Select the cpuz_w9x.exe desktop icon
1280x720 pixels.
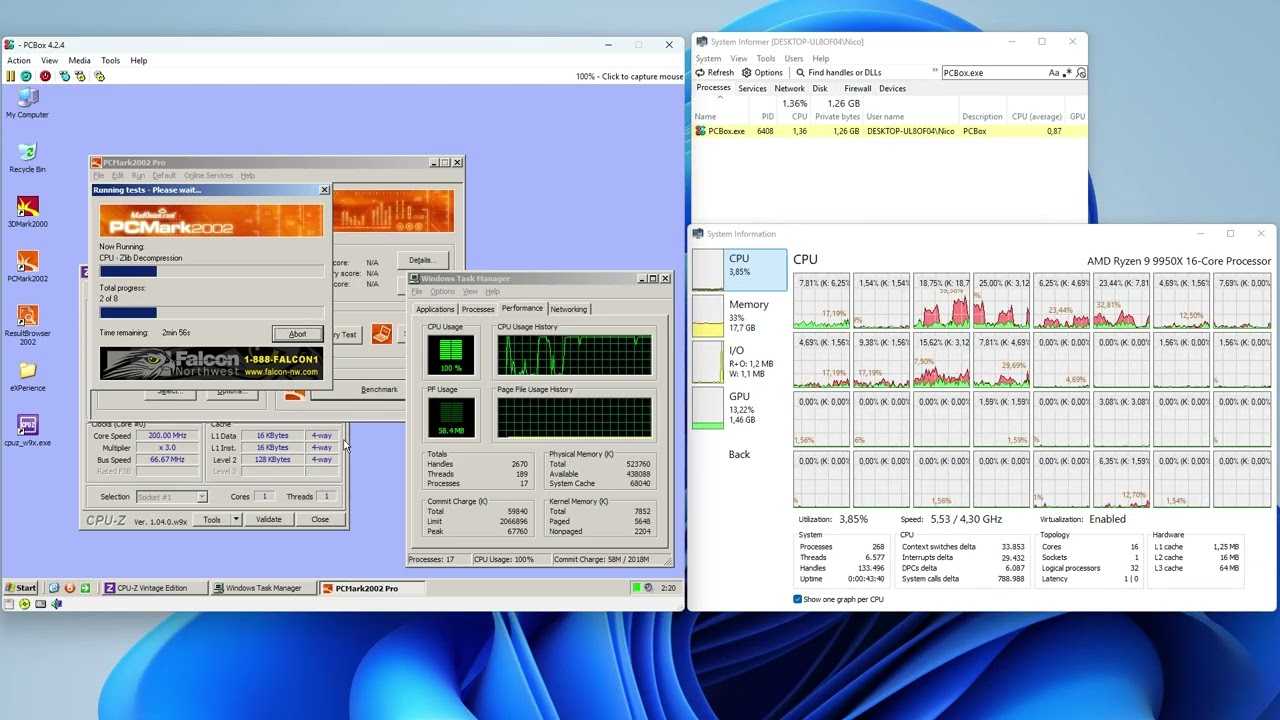pyautogui.click(x=27, y=431)
